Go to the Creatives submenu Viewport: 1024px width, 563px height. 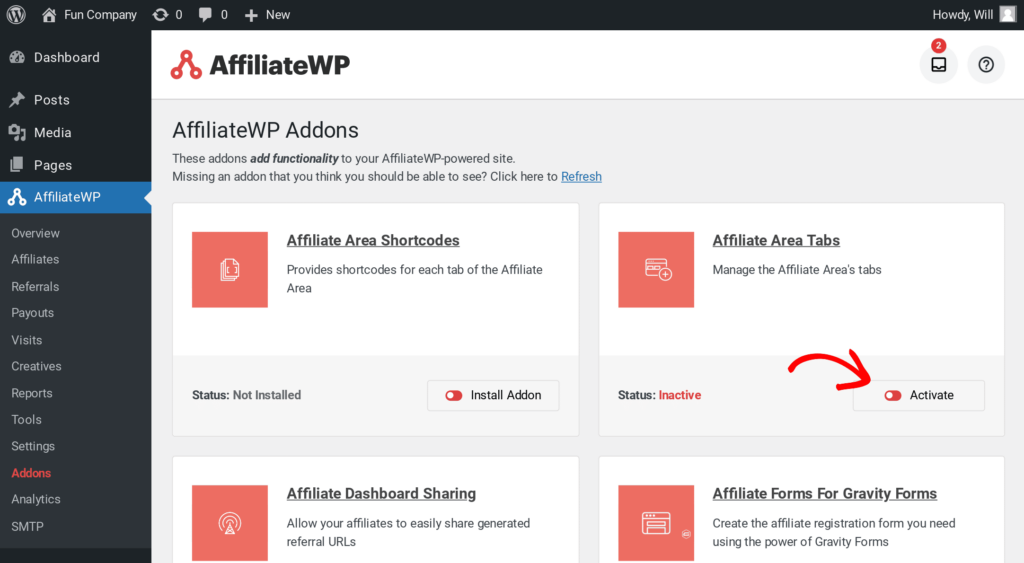pos(37,366)
